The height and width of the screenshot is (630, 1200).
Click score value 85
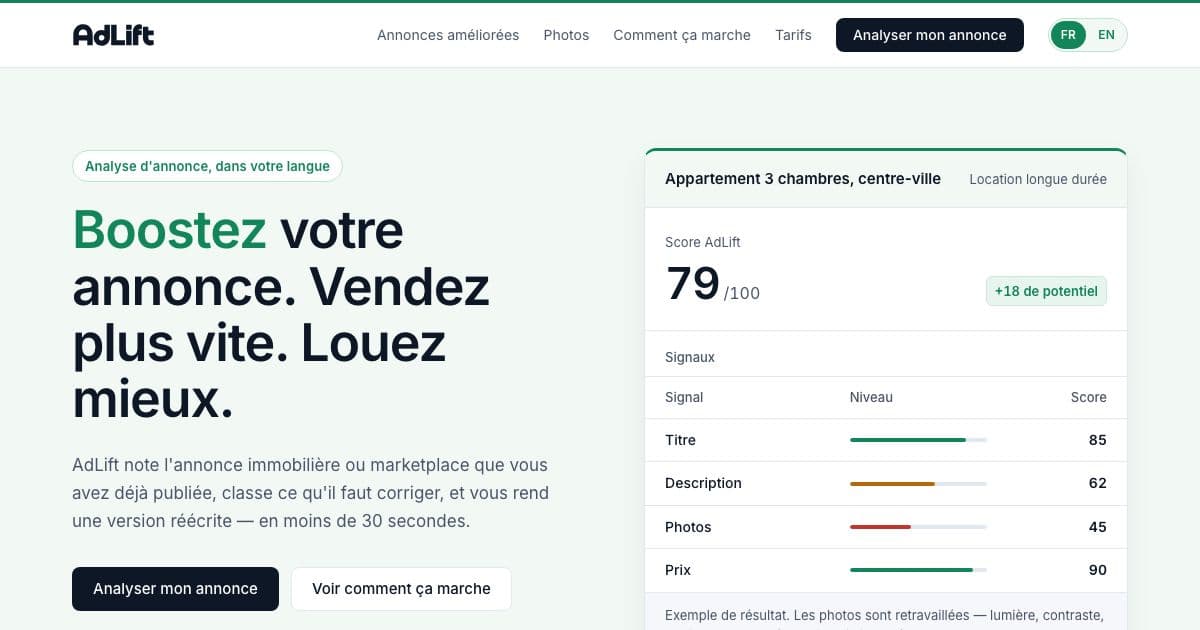[1097, 440]
